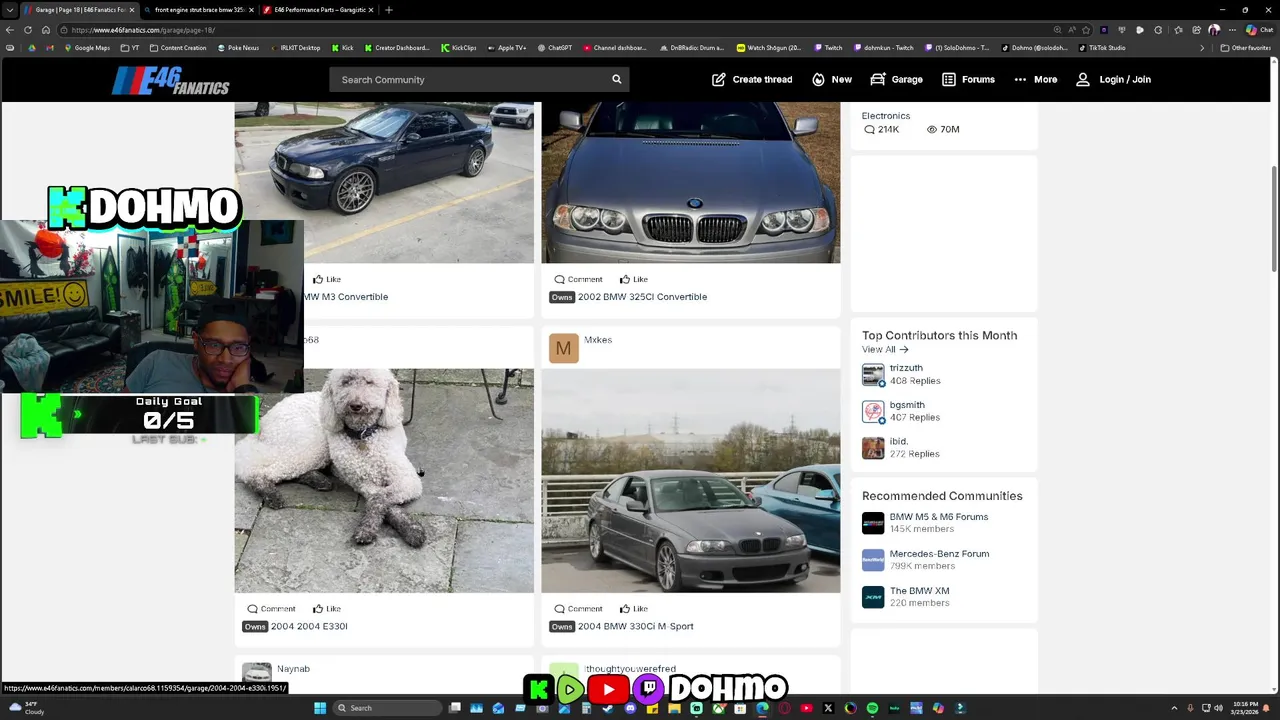Go to the browser Home icon
This screenshot has height=720, width=1280.
pos(46,30)
